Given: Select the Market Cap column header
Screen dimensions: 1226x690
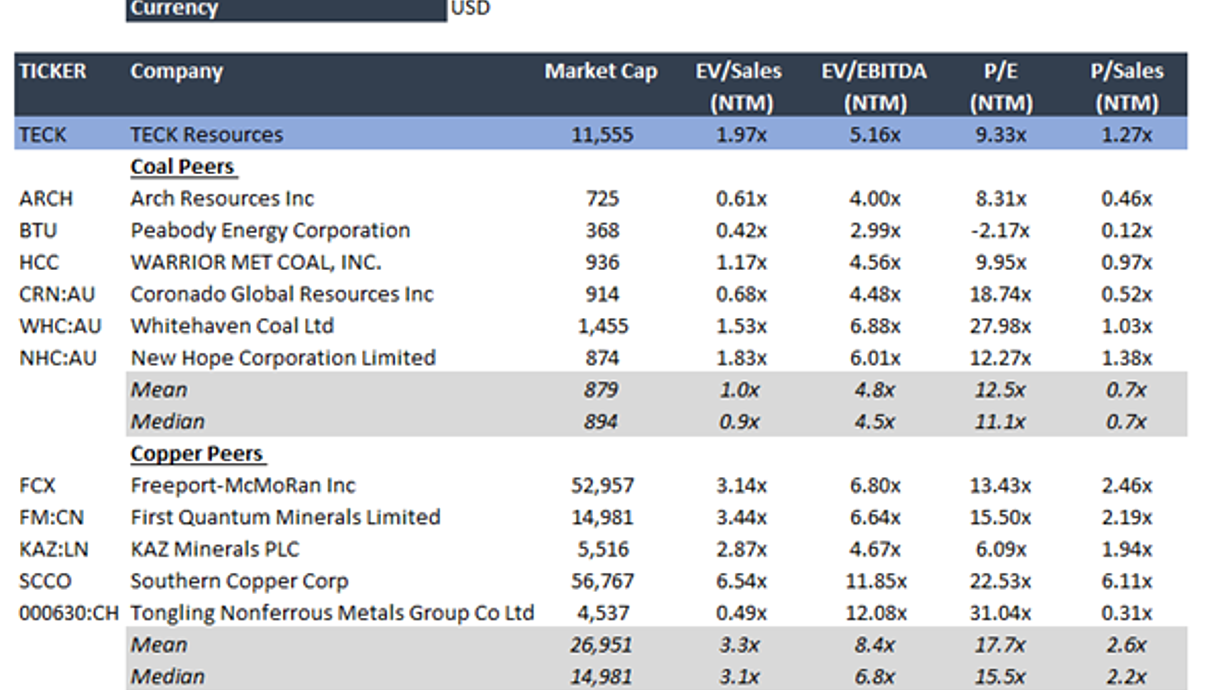Looking at the screenshot, I should coord(601,71).
